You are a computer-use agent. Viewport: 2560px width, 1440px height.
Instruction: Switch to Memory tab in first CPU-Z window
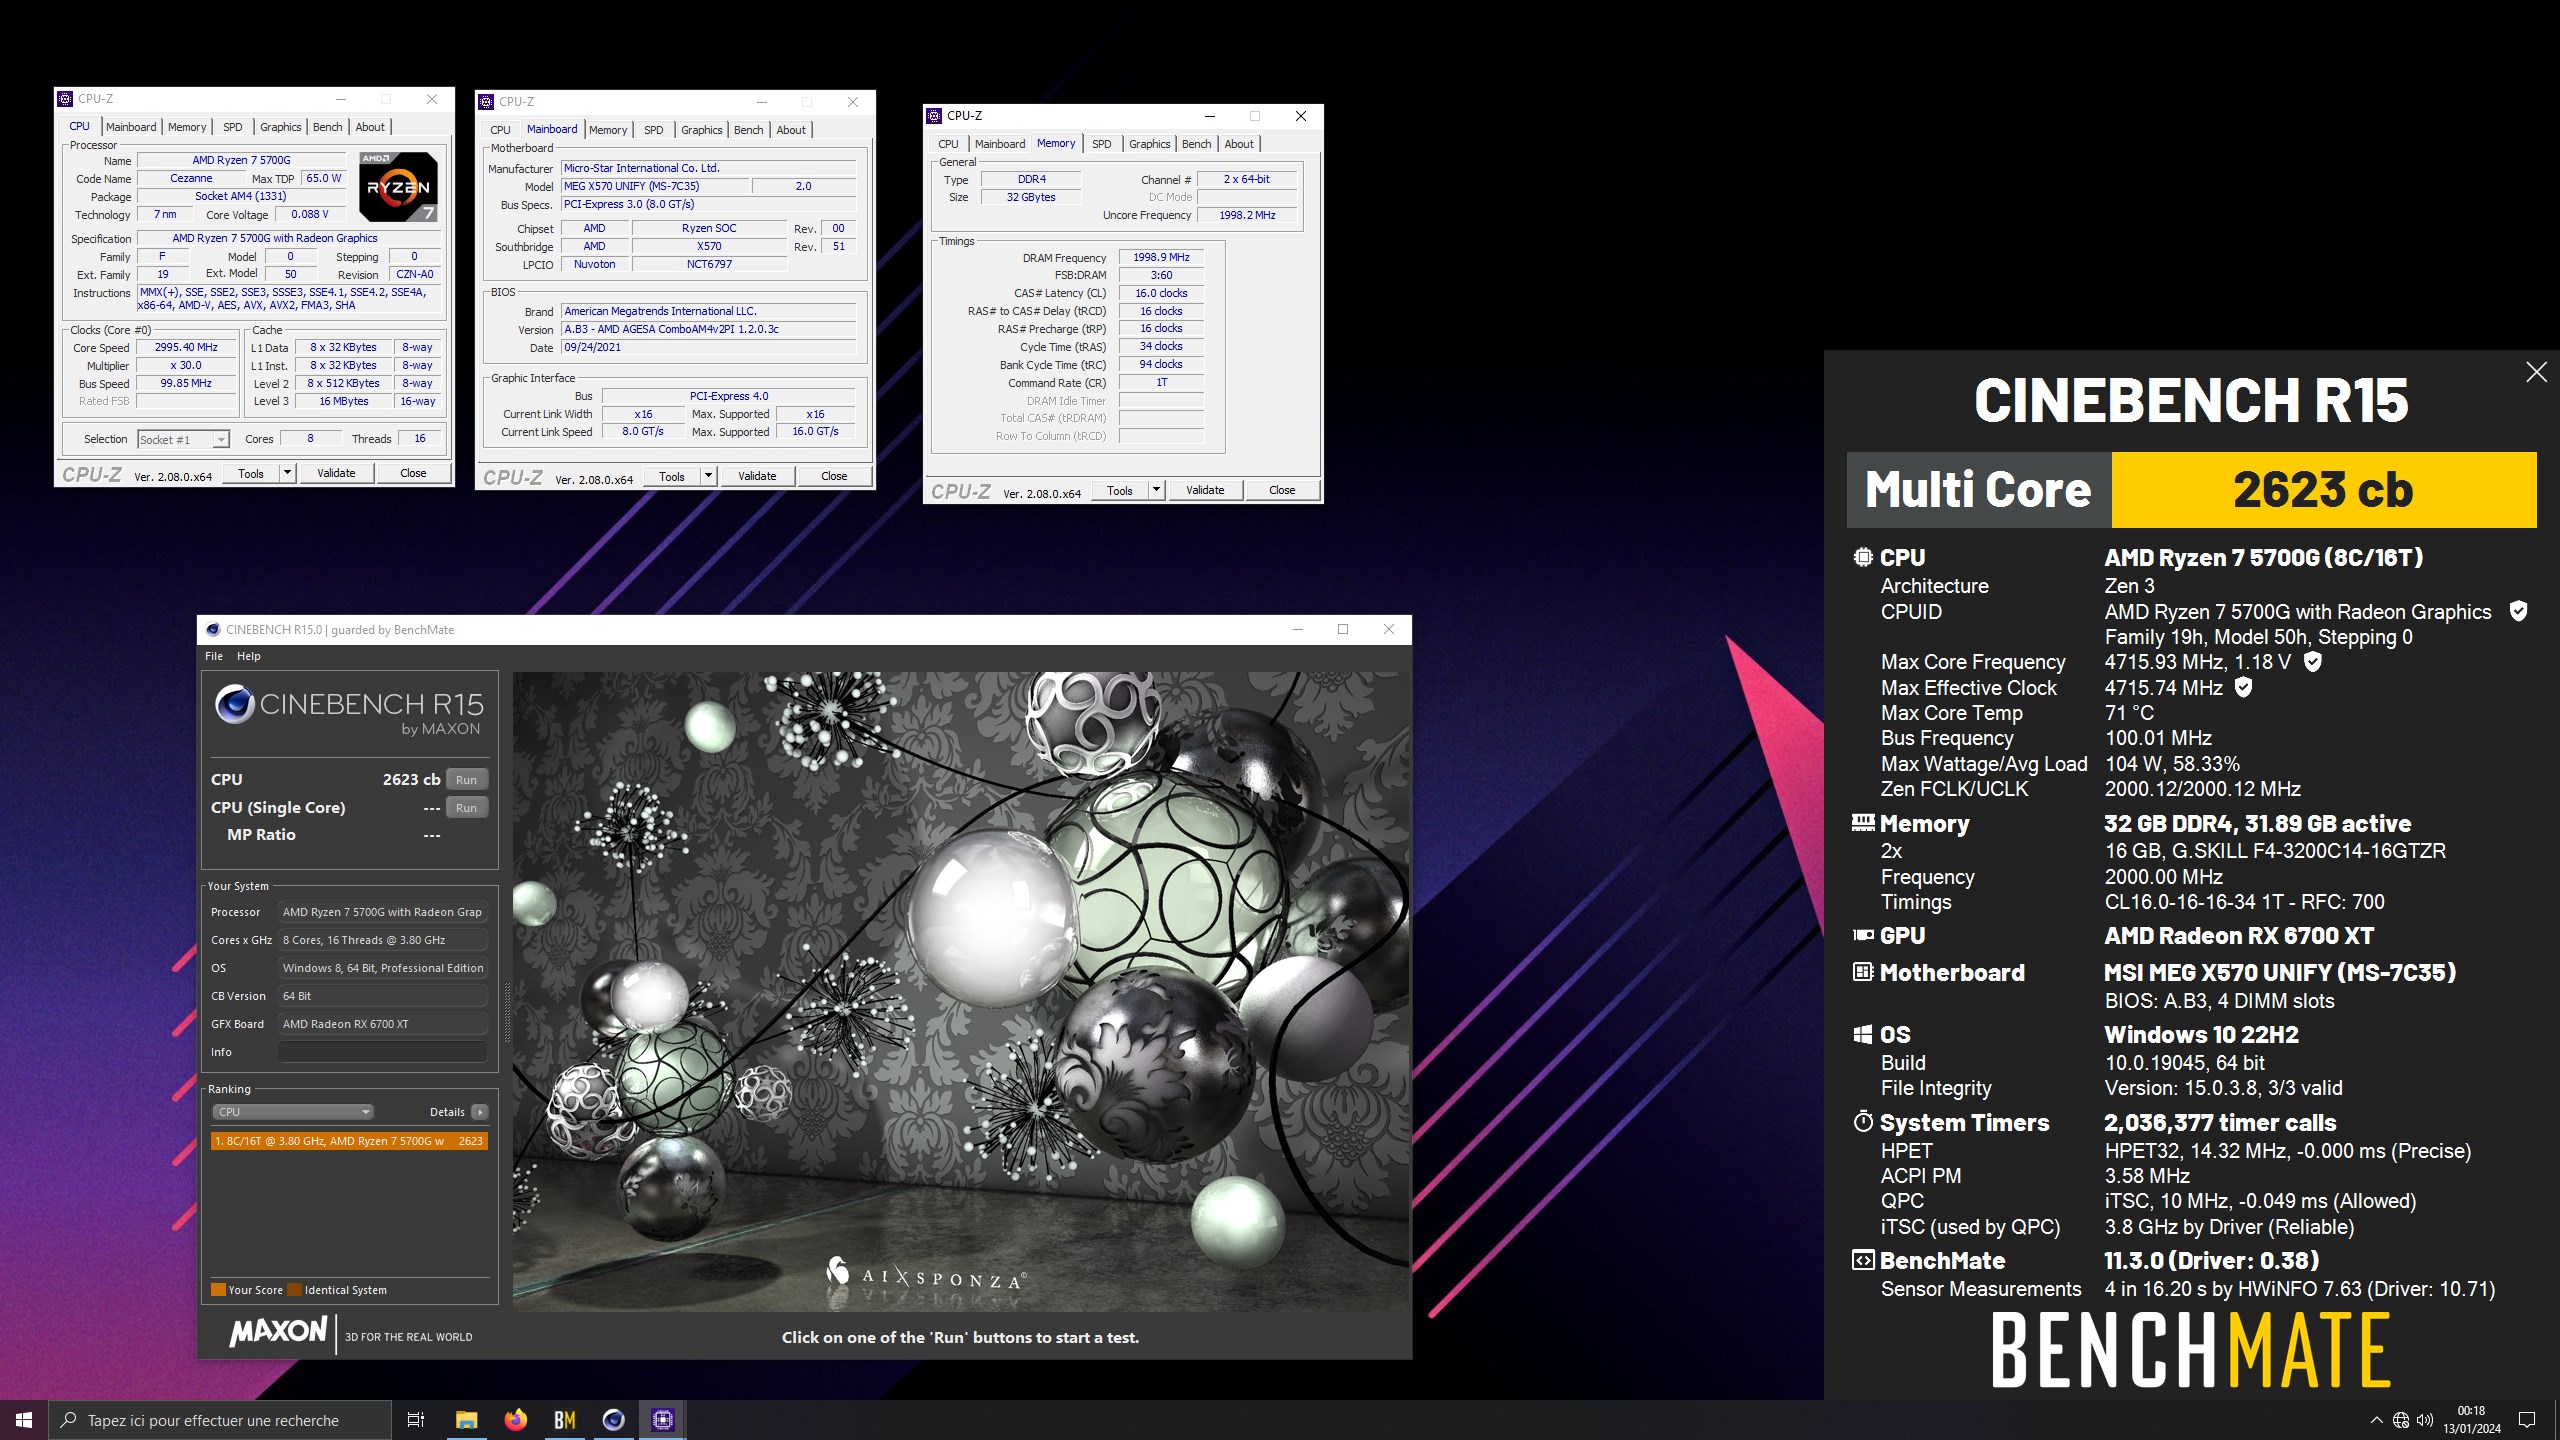(187, 127)
